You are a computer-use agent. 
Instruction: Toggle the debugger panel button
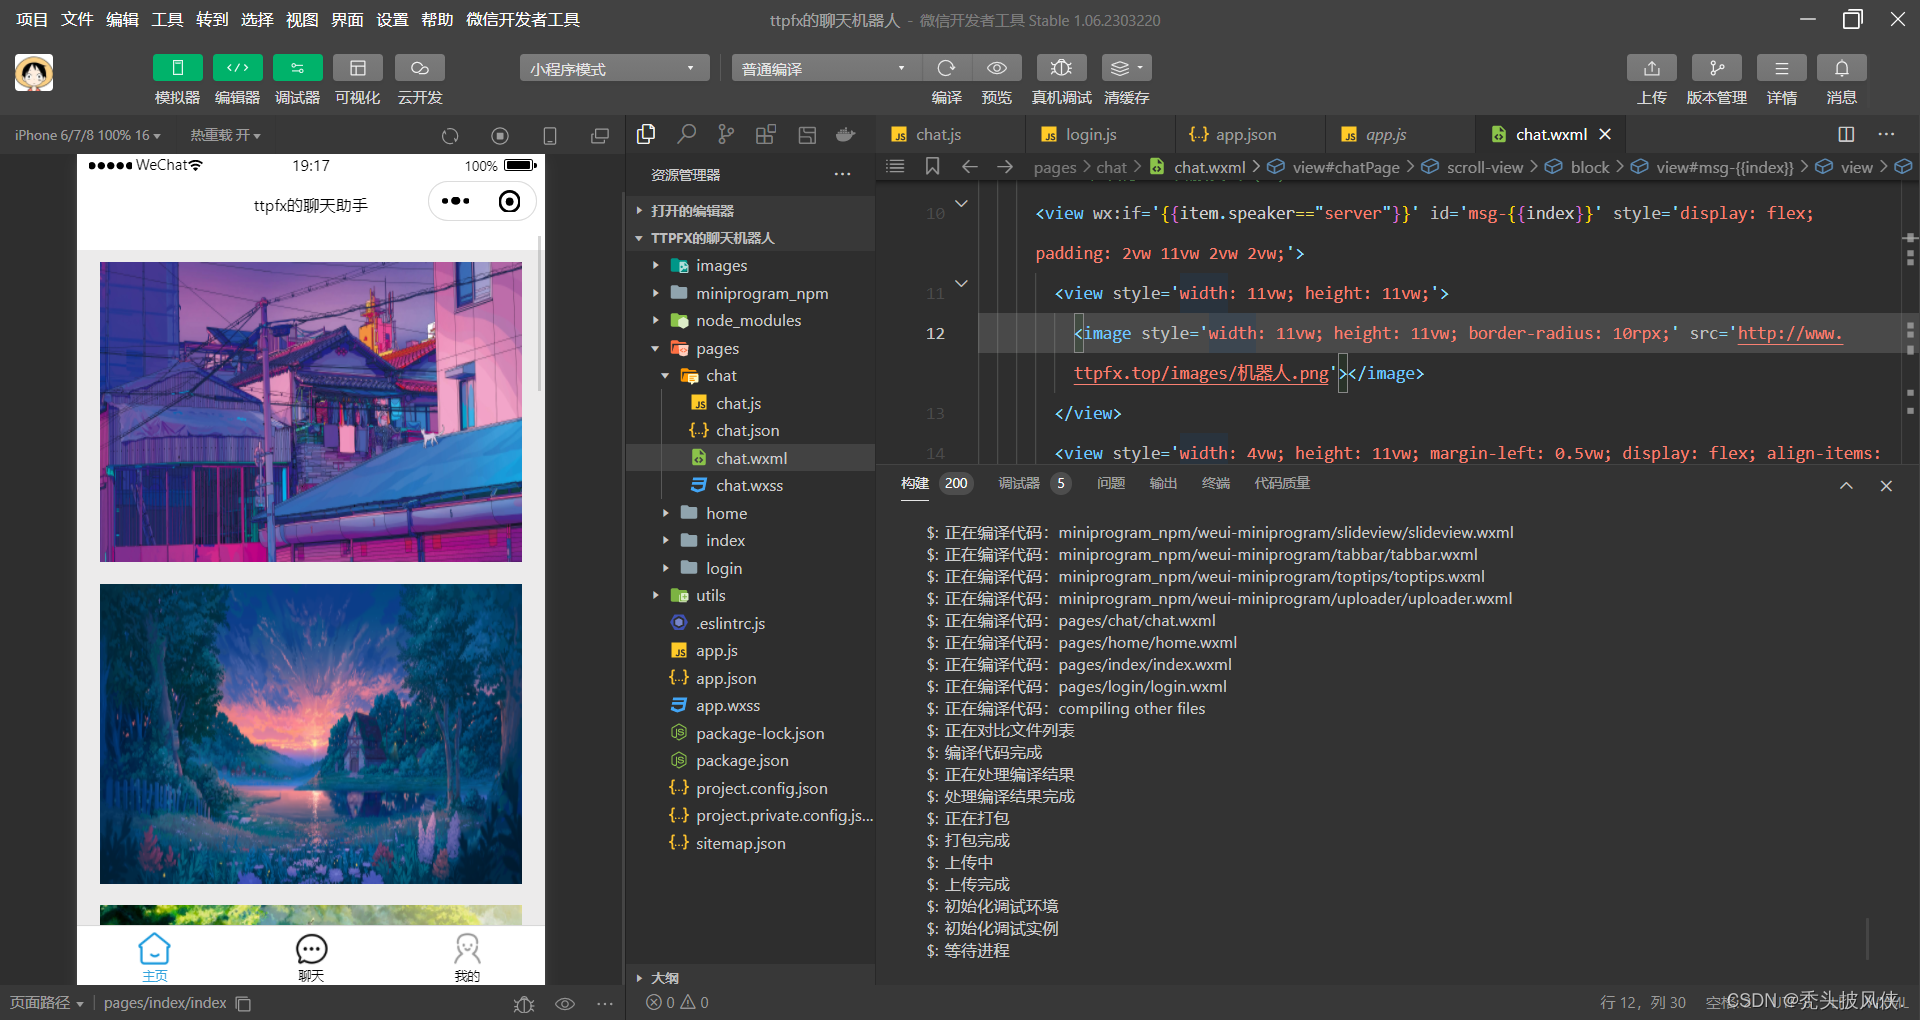(297, 68)
